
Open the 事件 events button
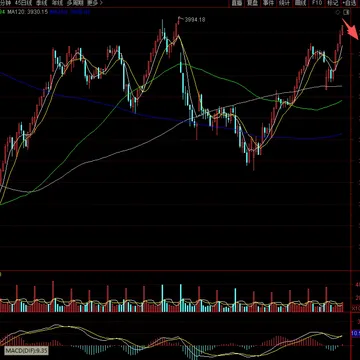tap(268, 3)
